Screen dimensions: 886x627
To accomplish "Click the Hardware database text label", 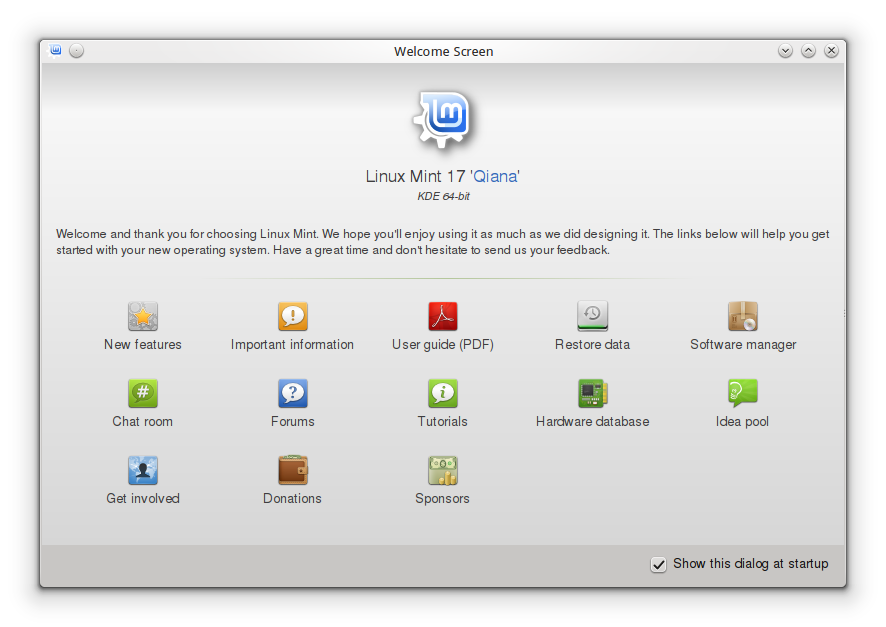I will [x=592, y=421].
